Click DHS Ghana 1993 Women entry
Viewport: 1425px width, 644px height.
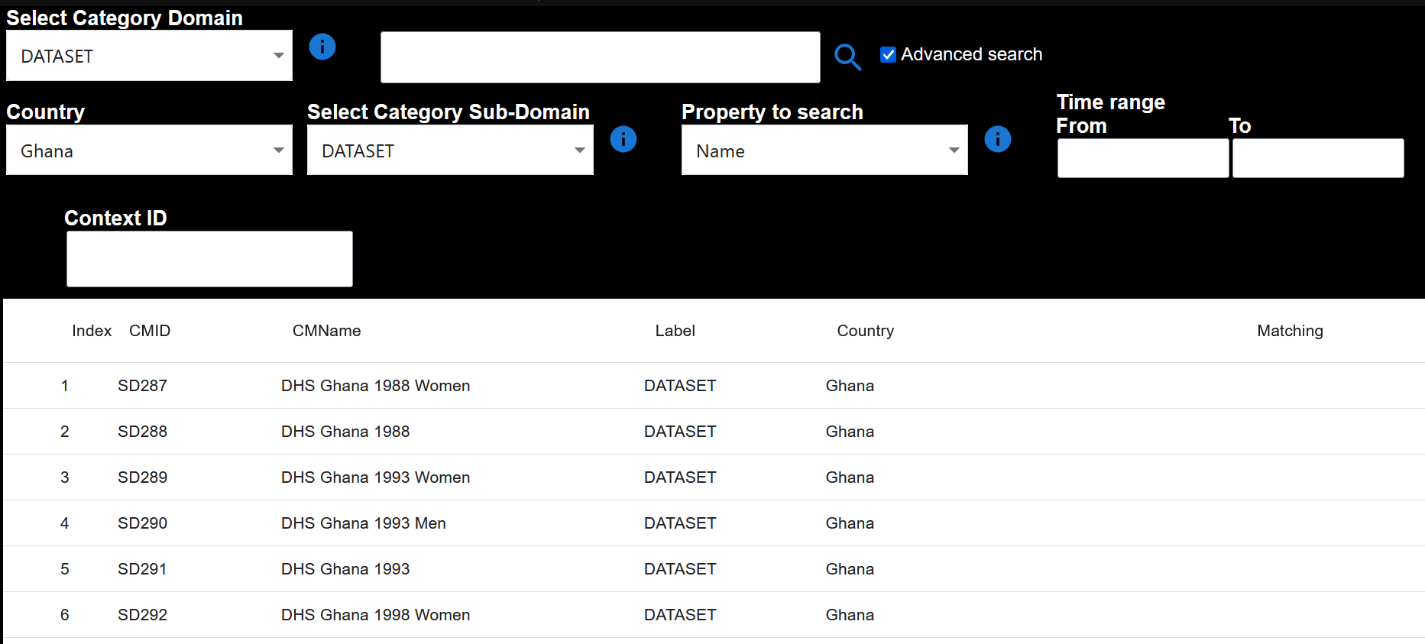pyautogui.click(x=375, y=478)
